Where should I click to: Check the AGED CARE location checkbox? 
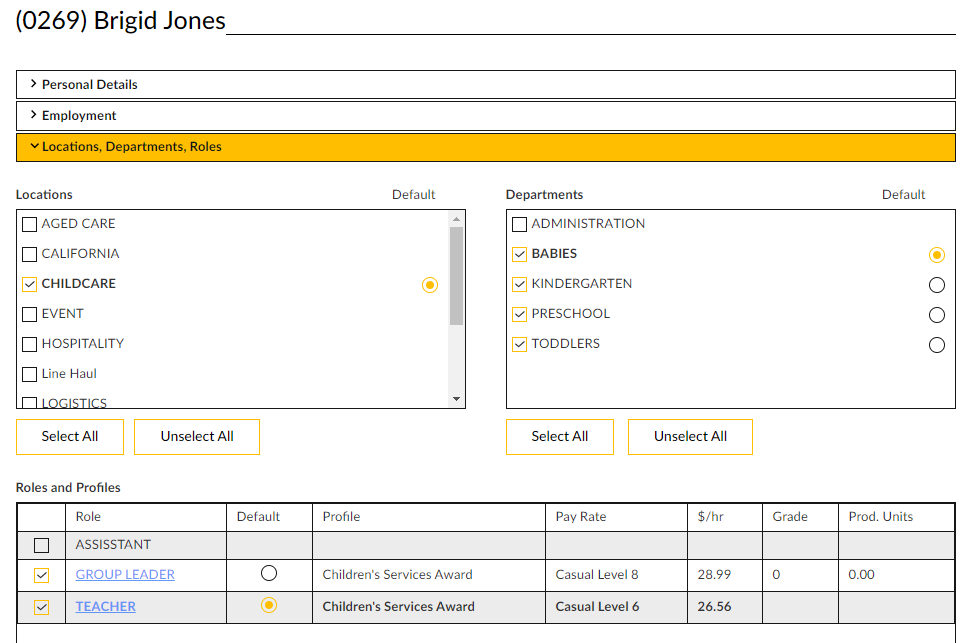[x=30, y=224]
